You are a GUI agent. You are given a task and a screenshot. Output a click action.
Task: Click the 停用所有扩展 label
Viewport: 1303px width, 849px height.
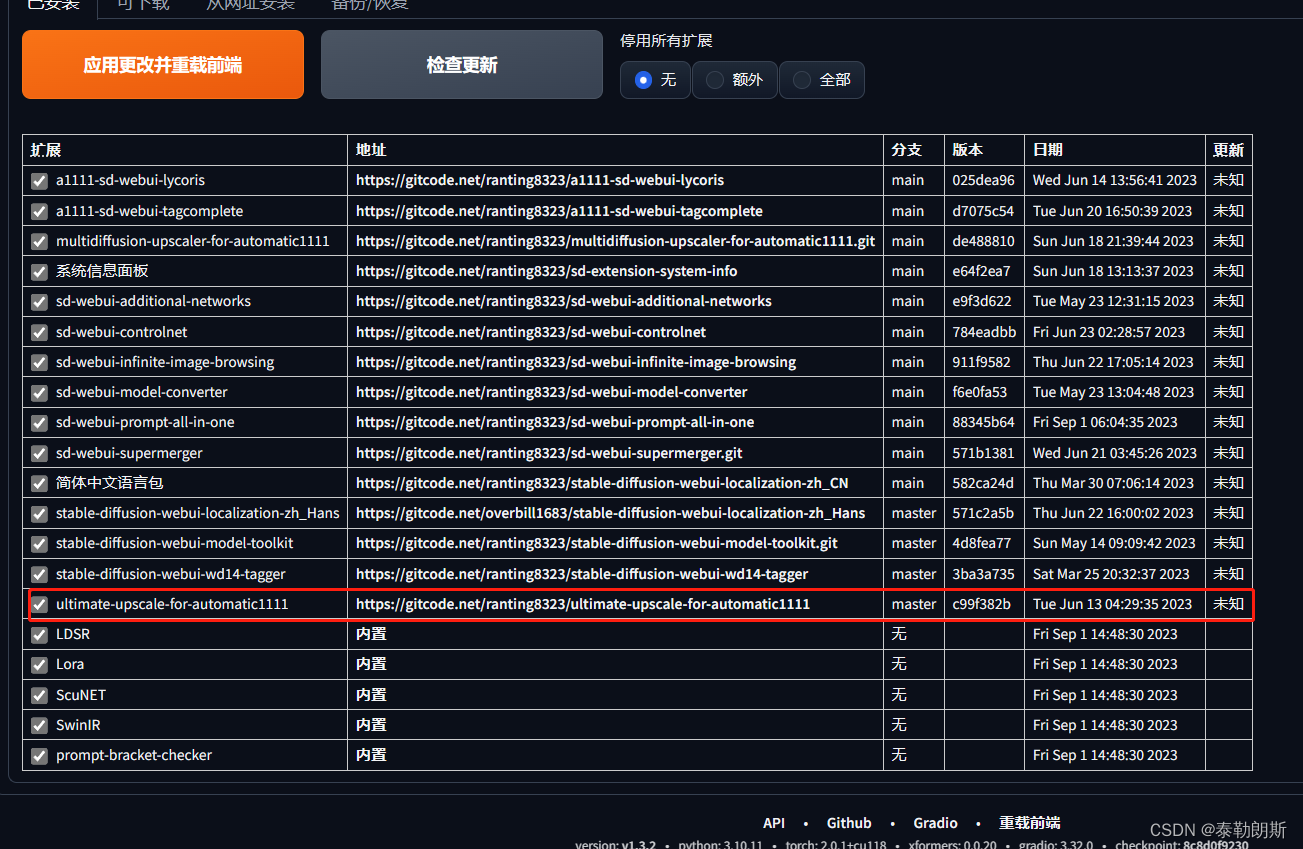pyautogui.click(x=666, y=41)
